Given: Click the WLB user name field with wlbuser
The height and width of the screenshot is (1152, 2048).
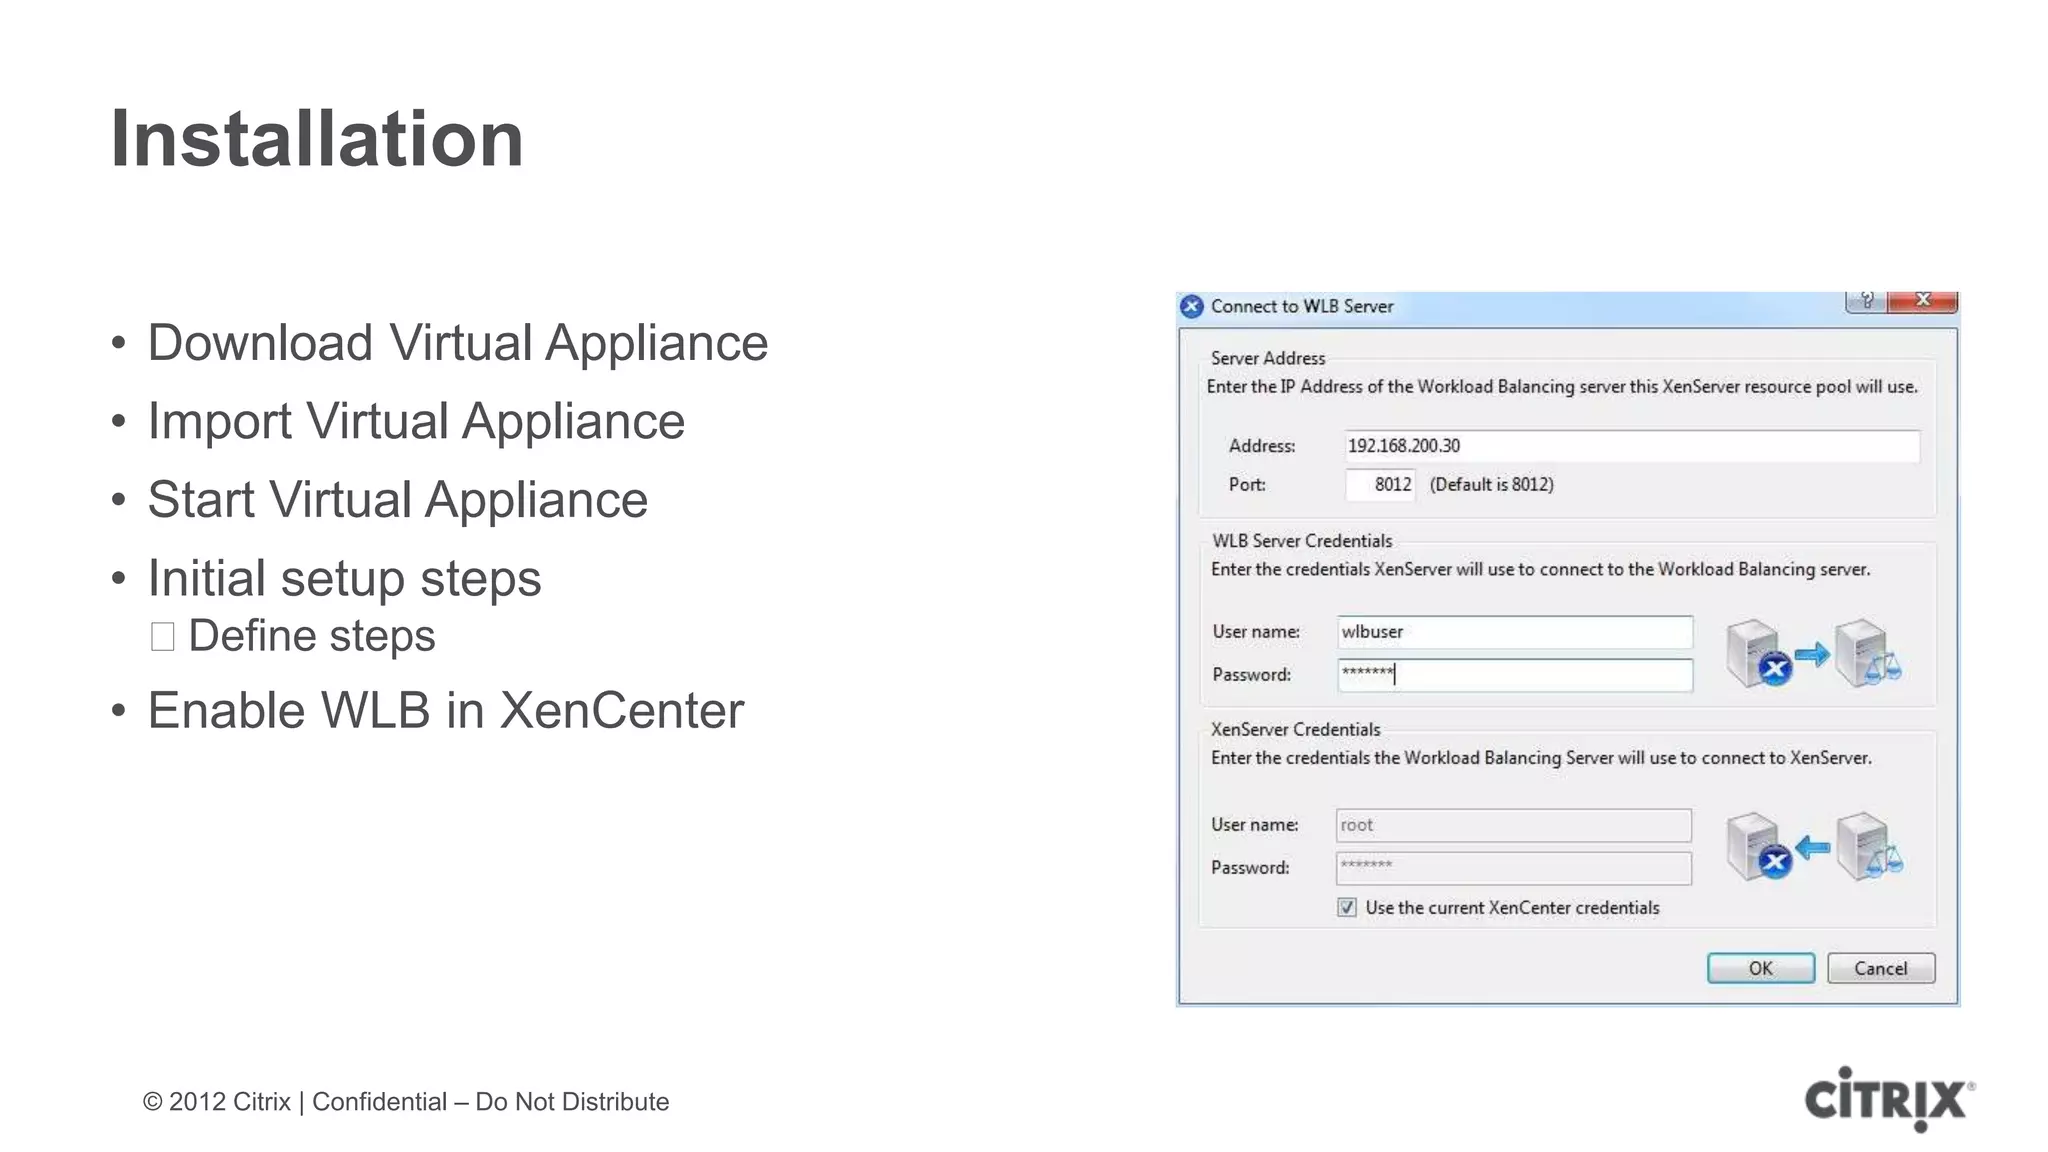Looking at the screenshot, I should click(1514, 632).
